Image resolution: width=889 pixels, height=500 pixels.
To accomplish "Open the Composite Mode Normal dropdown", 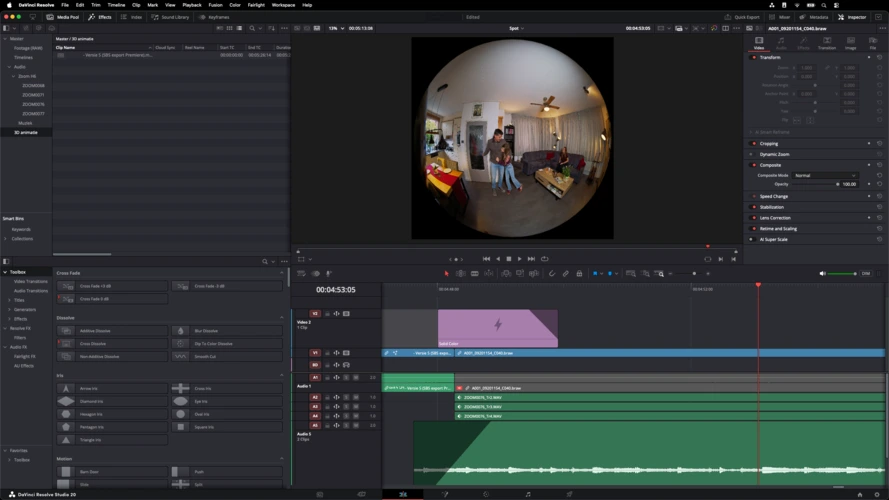I will coord(824,175).
